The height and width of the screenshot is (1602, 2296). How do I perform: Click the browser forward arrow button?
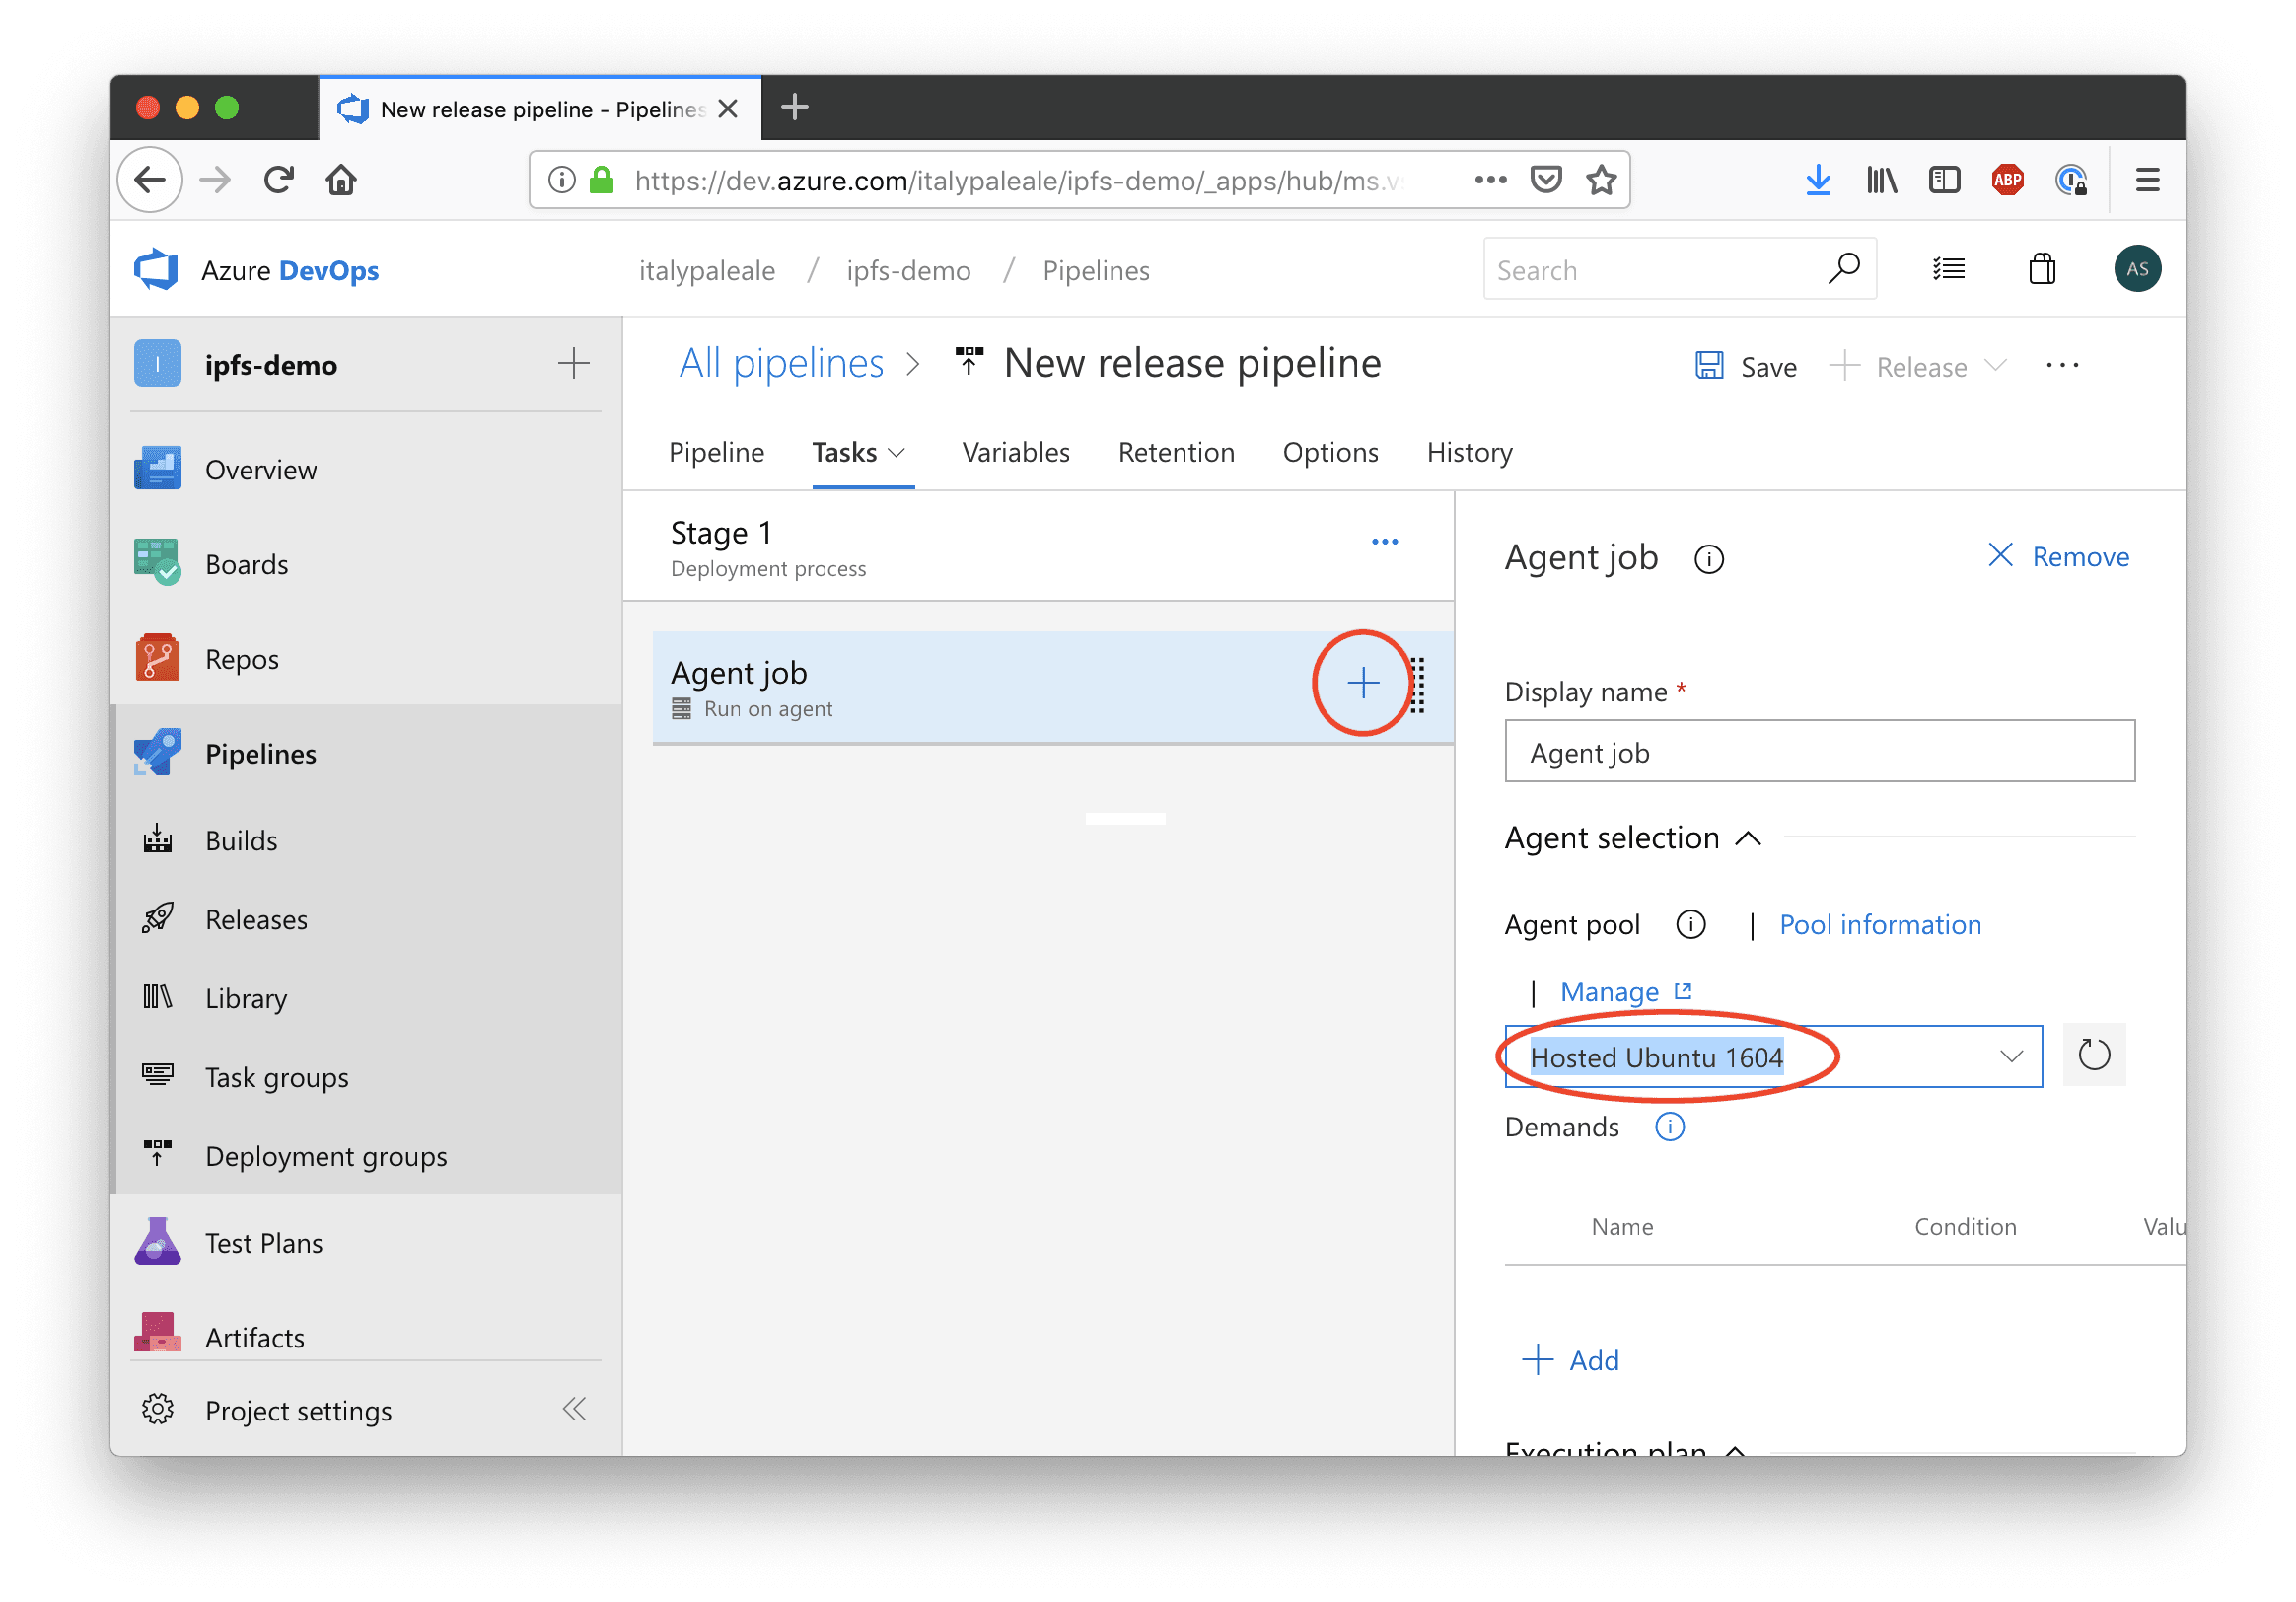215,180
